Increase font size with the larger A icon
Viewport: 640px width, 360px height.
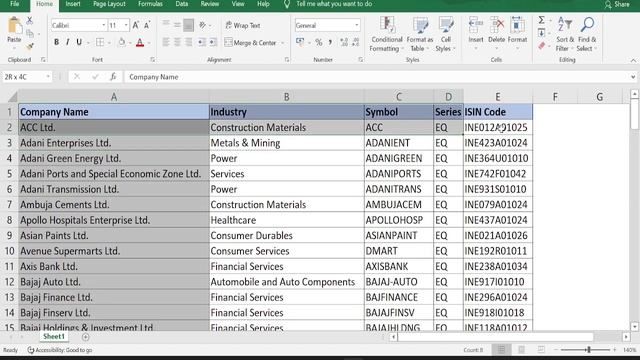pos(136,25)
